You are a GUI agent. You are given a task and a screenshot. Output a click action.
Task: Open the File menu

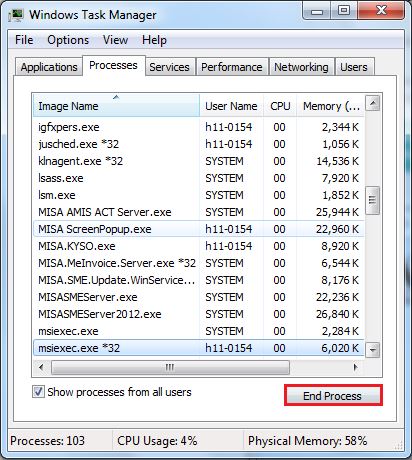click(x=24, y=40)
